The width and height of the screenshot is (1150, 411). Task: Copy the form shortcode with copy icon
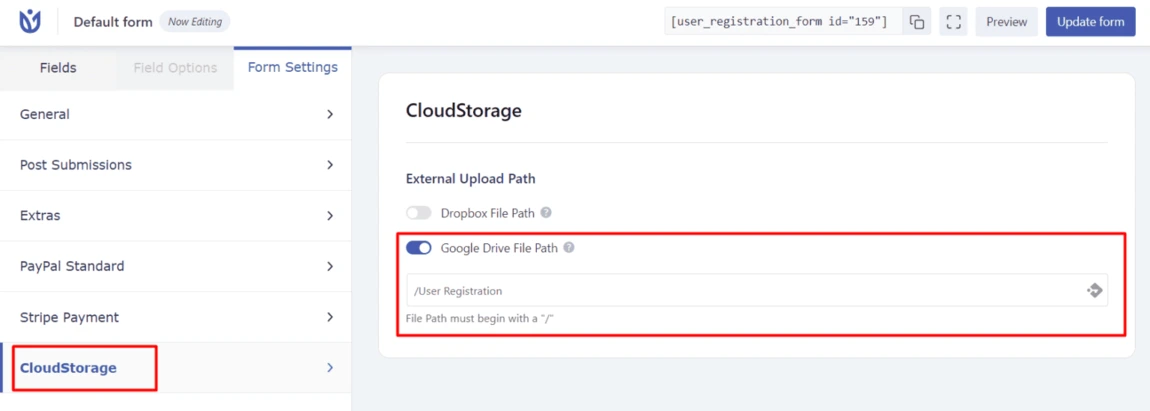tap(917, 22)
